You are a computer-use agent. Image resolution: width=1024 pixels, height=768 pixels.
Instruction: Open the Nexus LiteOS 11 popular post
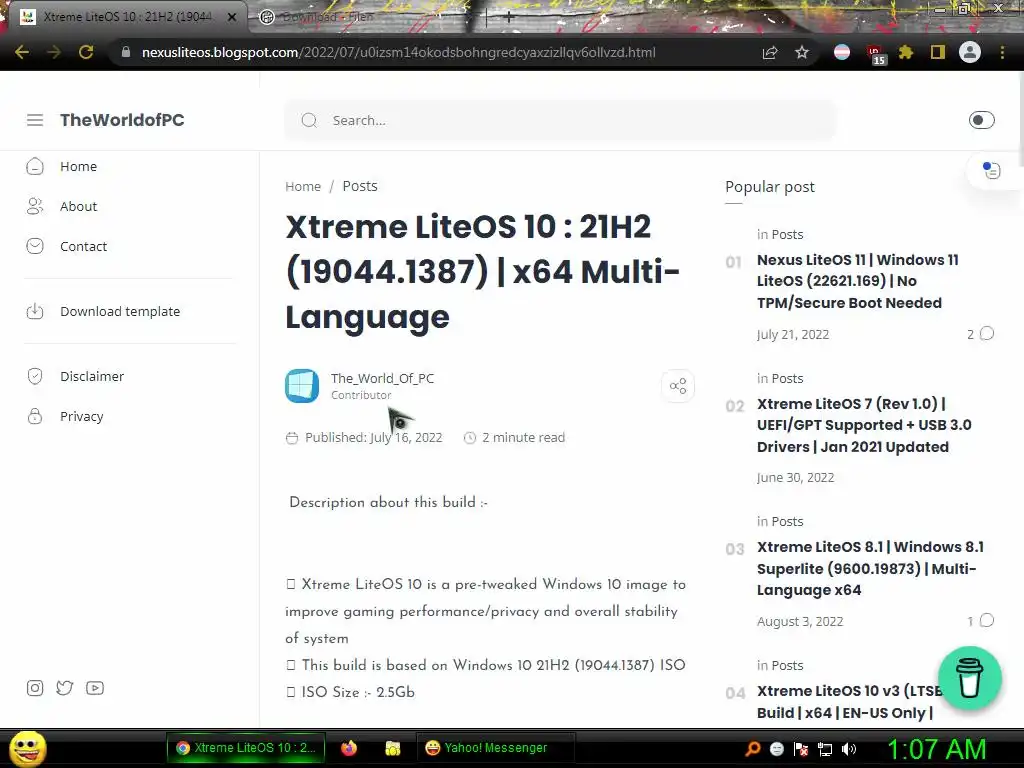(857, 281)
